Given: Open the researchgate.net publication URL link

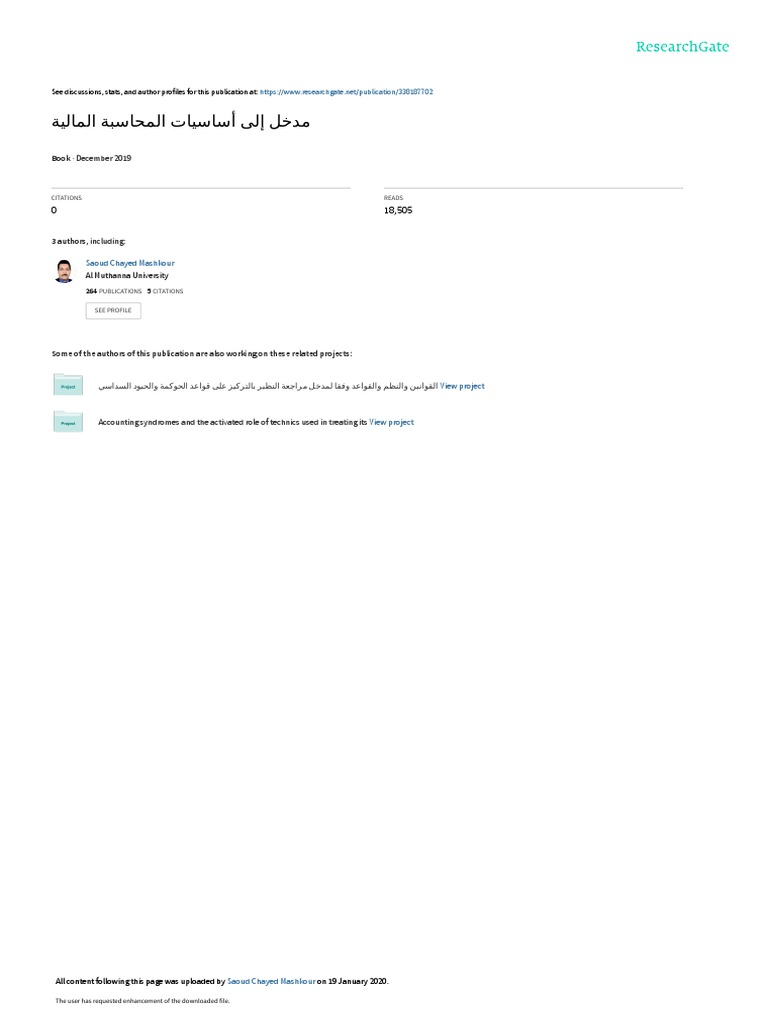Looking at the screenshot, I should [346, 92].
